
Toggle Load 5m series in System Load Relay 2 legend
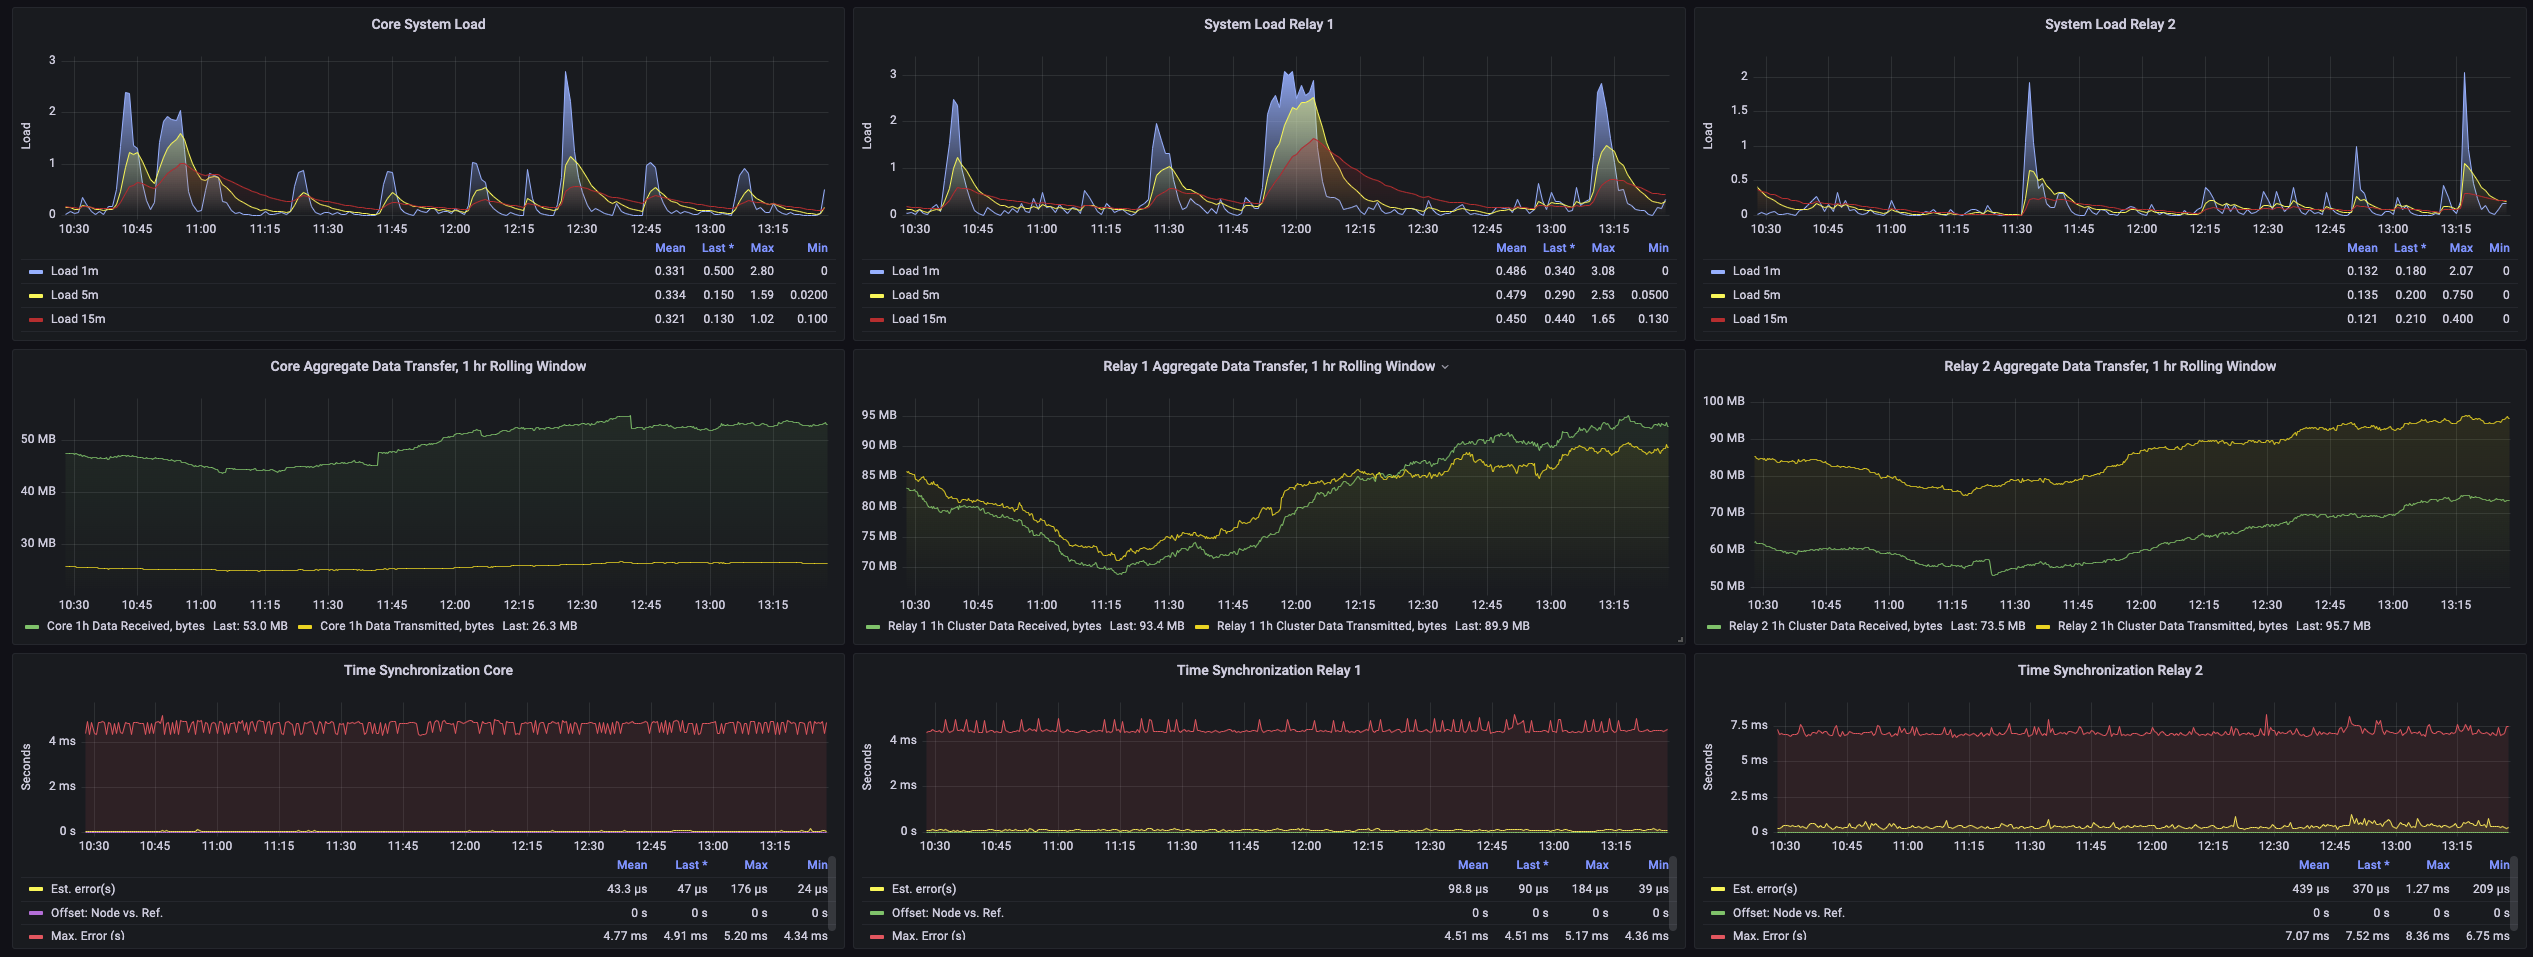[1757, 295]
